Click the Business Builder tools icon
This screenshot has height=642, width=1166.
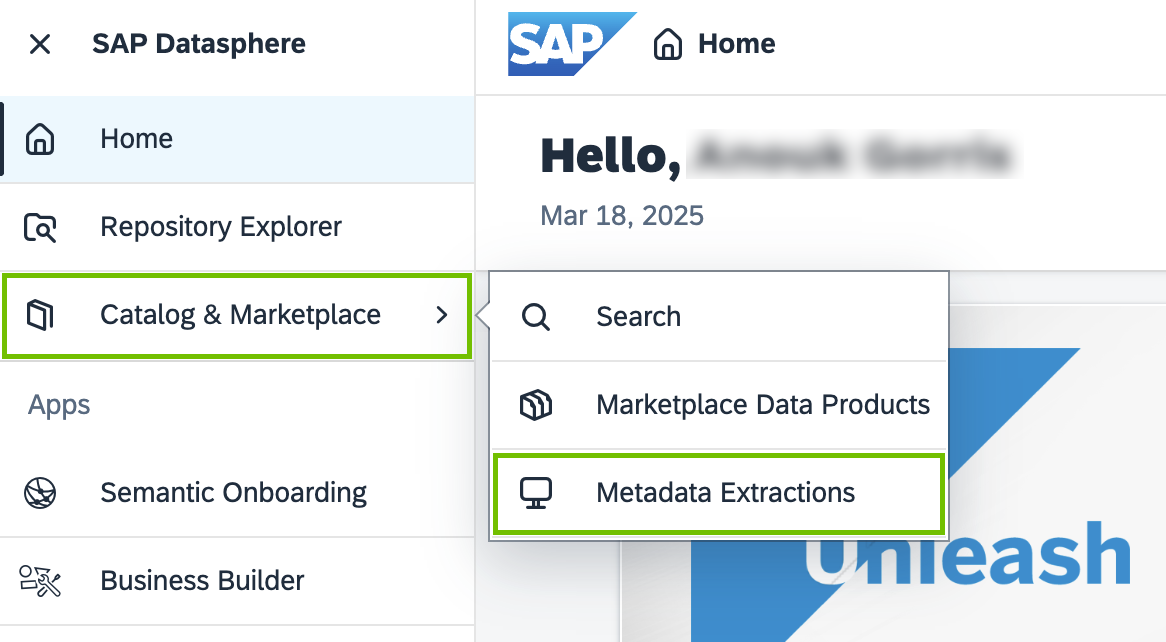coord(40,581)
